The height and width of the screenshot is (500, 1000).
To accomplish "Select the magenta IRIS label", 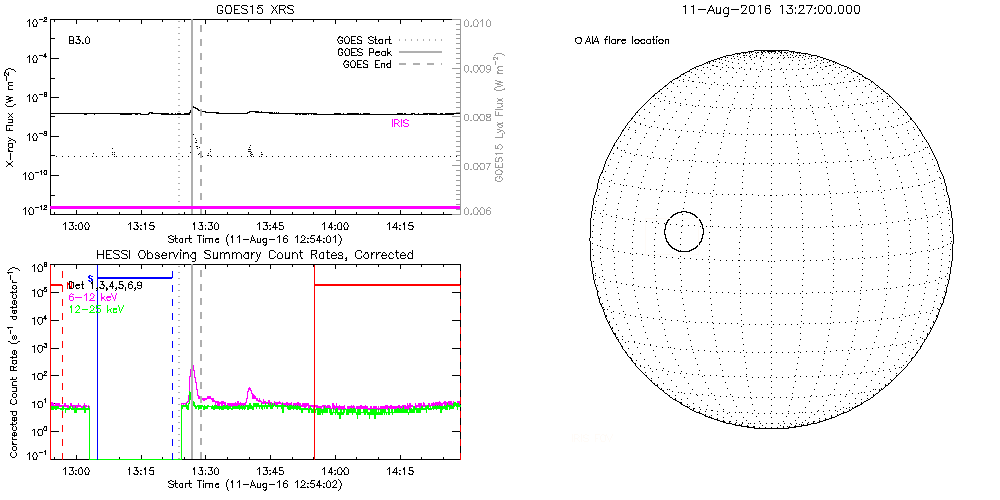I will coord(400,124).
